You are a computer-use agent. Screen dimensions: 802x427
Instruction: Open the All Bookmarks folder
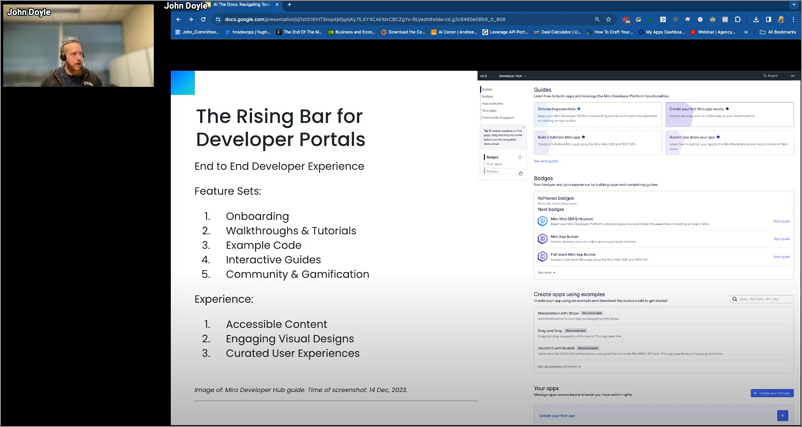pos(778,32)
